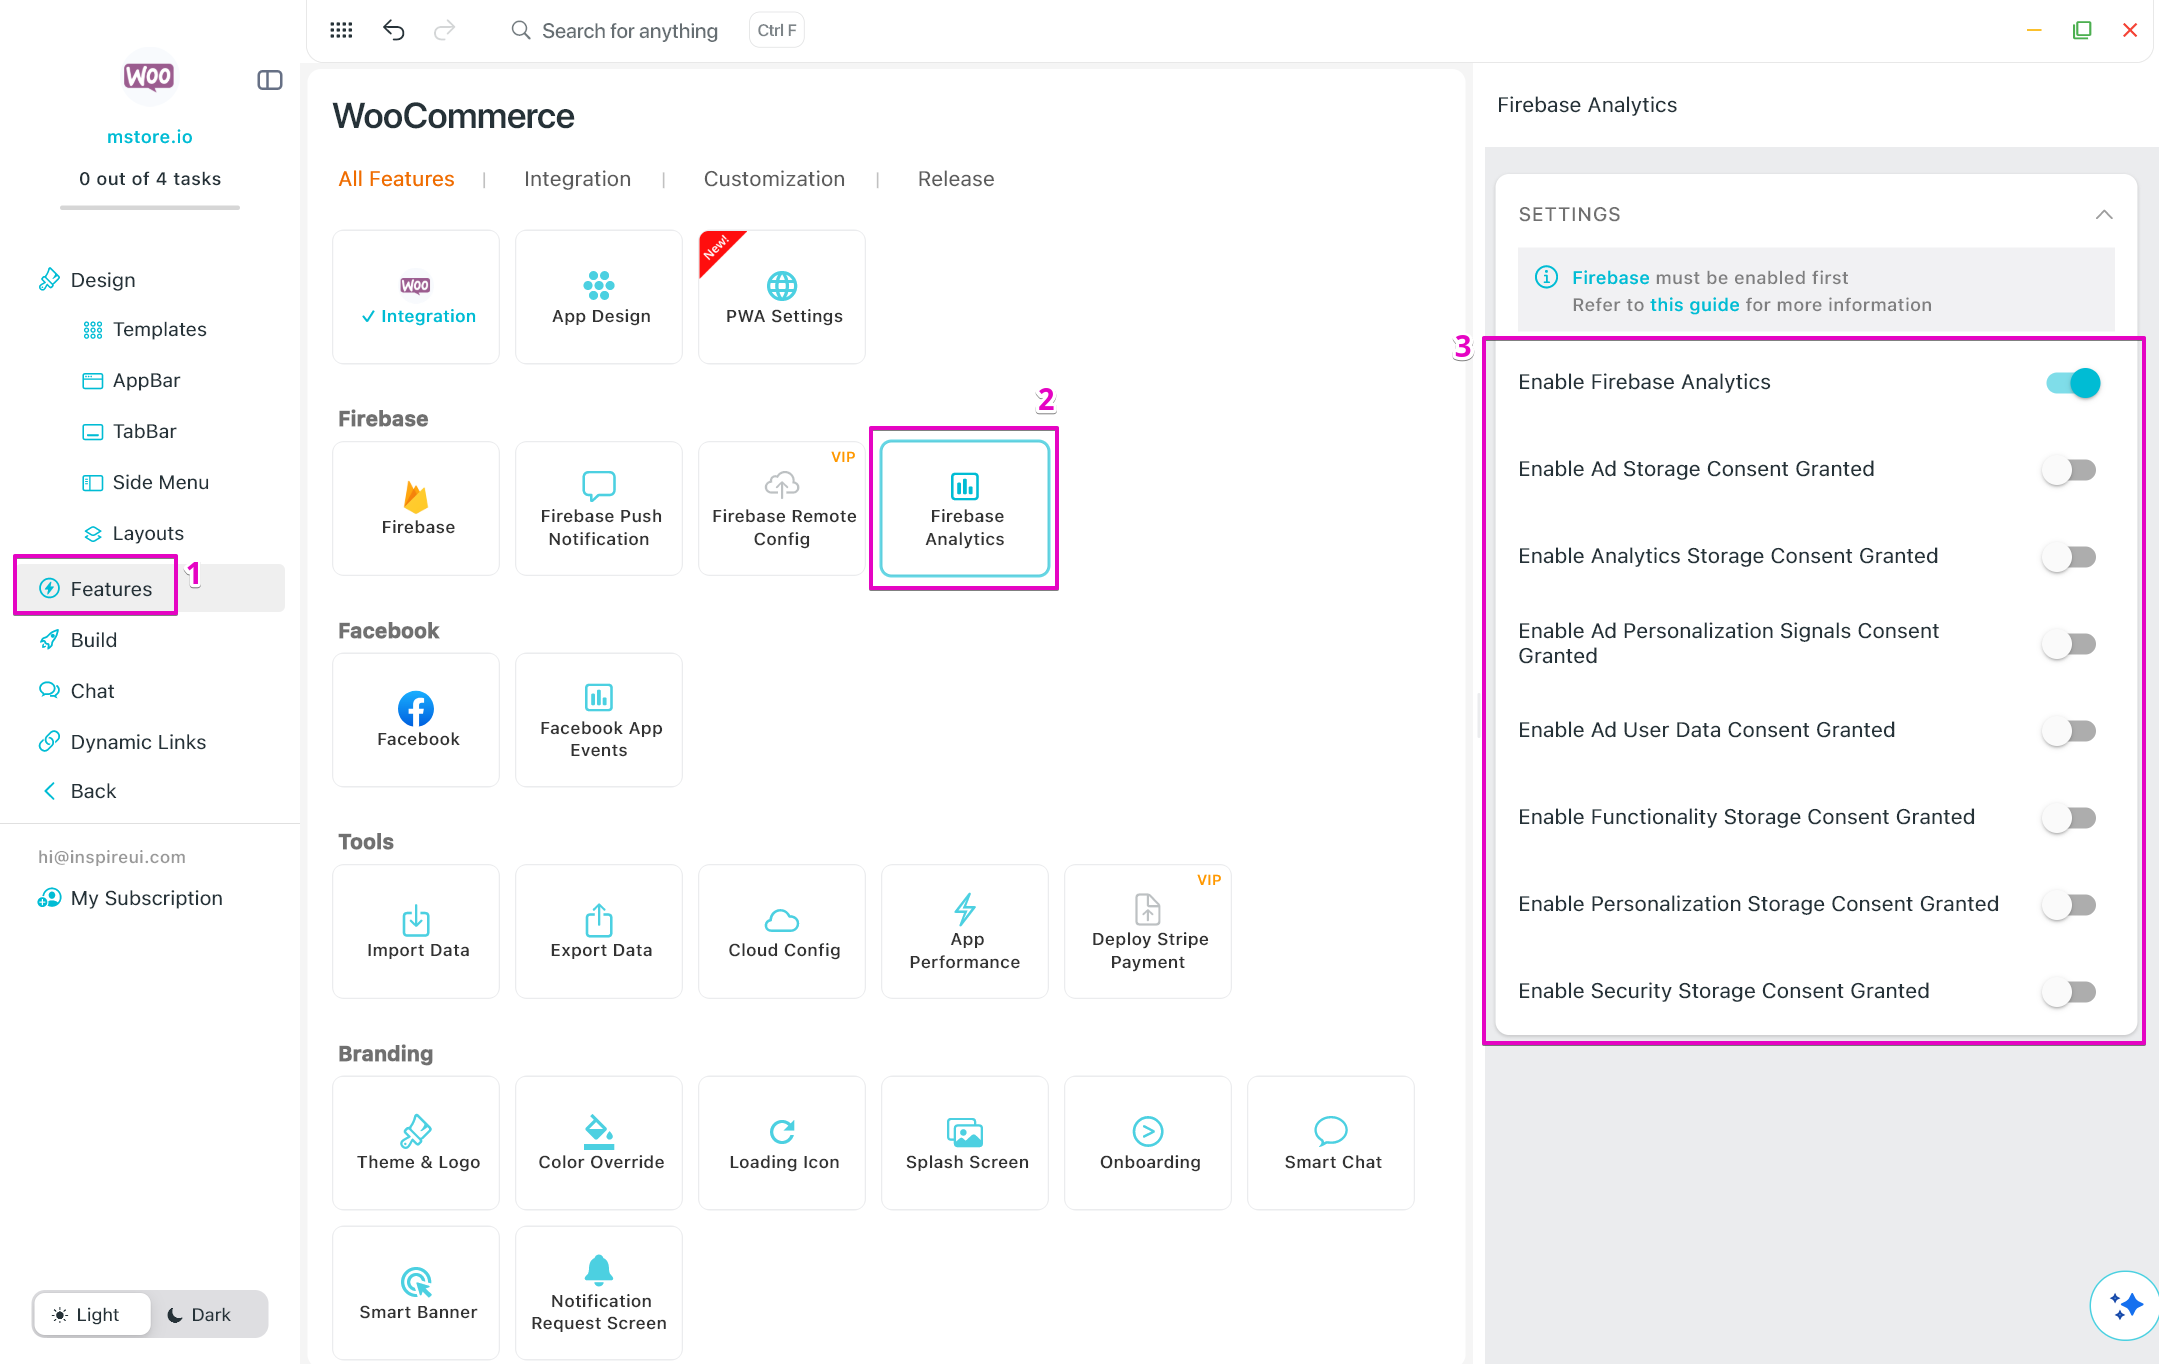Turn on Security Storage Consent Granted
Screen dimensions: 2159x1364
2068,991
